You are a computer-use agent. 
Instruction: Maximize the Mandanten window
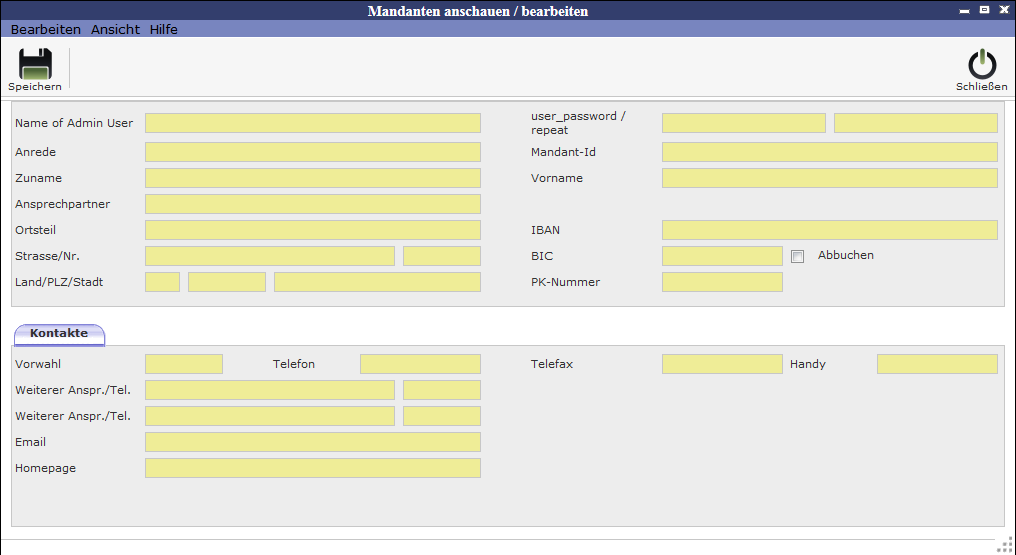(x=984, y=10)
